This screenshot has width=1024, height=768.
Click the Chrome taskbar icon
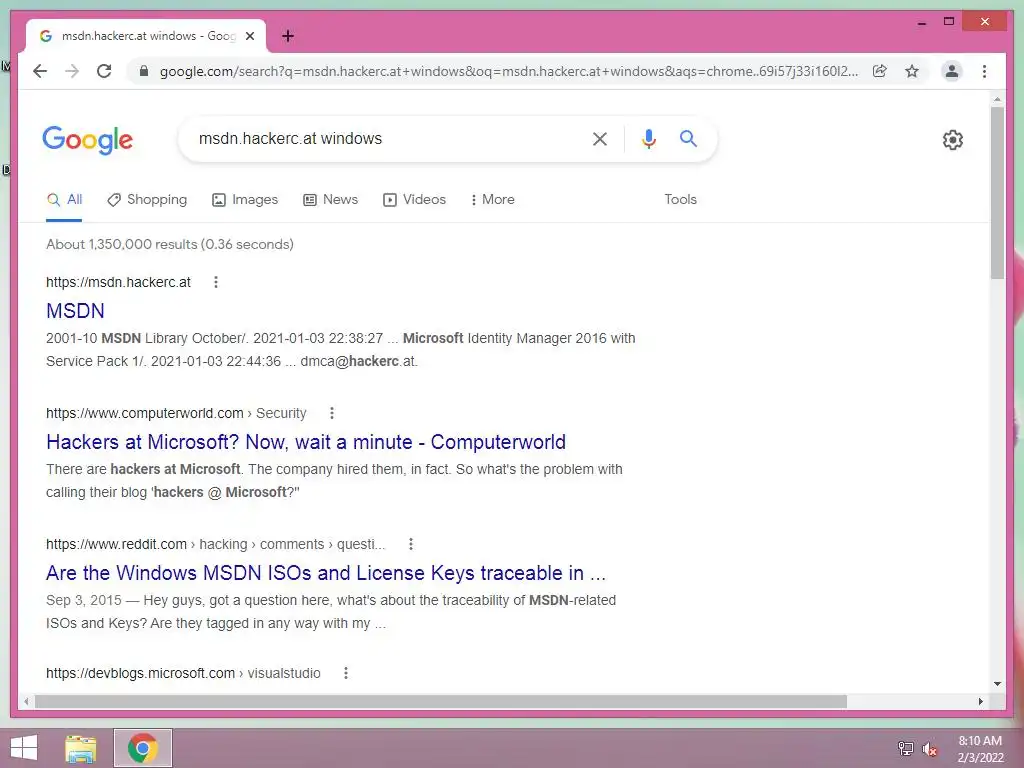(x=143, y=748)
